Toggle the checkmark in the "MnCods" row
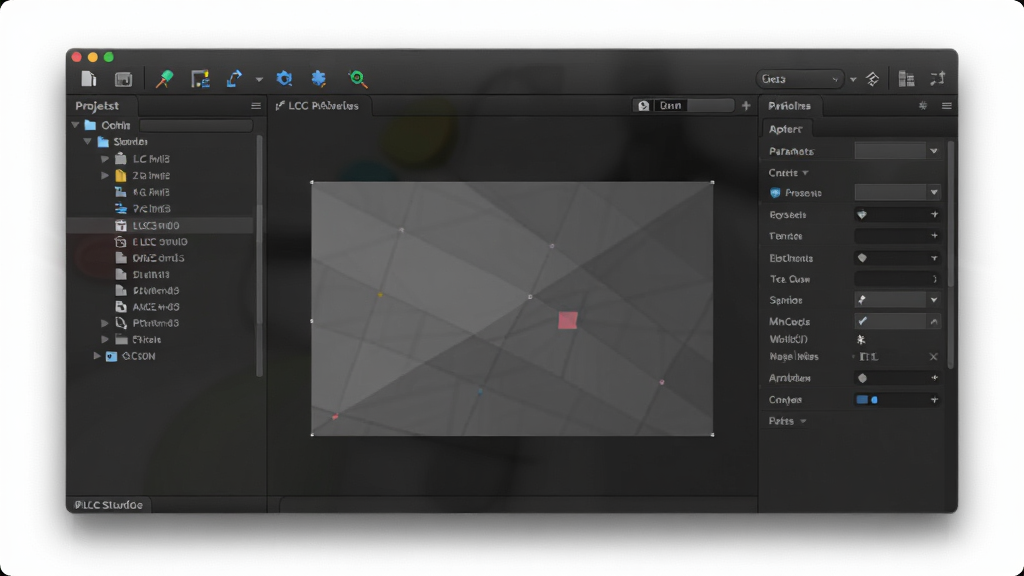 (863, 321)
